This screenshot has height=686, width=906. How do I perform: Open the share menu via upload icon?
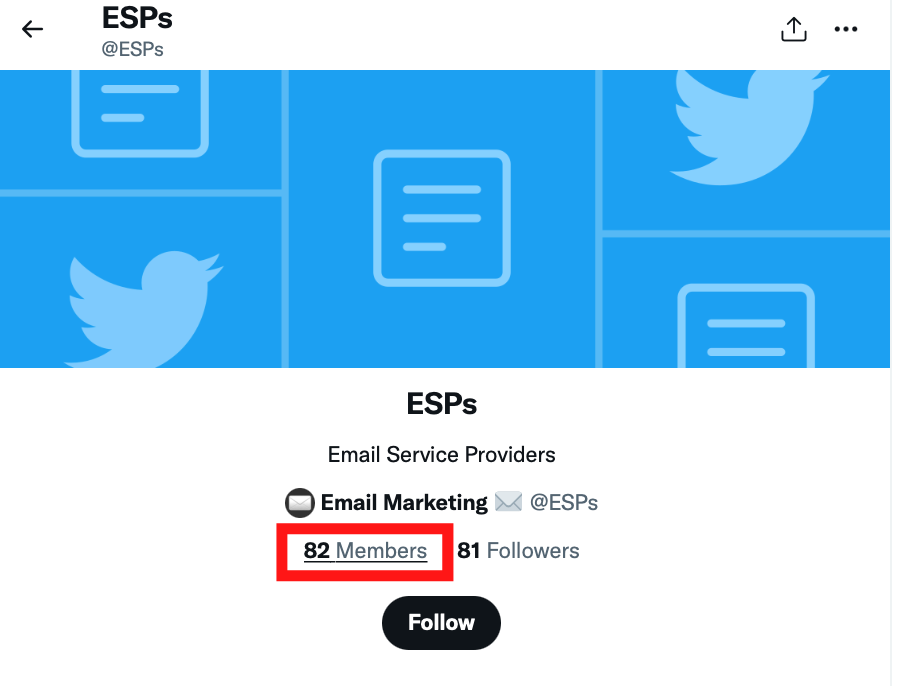coord(793,29)
